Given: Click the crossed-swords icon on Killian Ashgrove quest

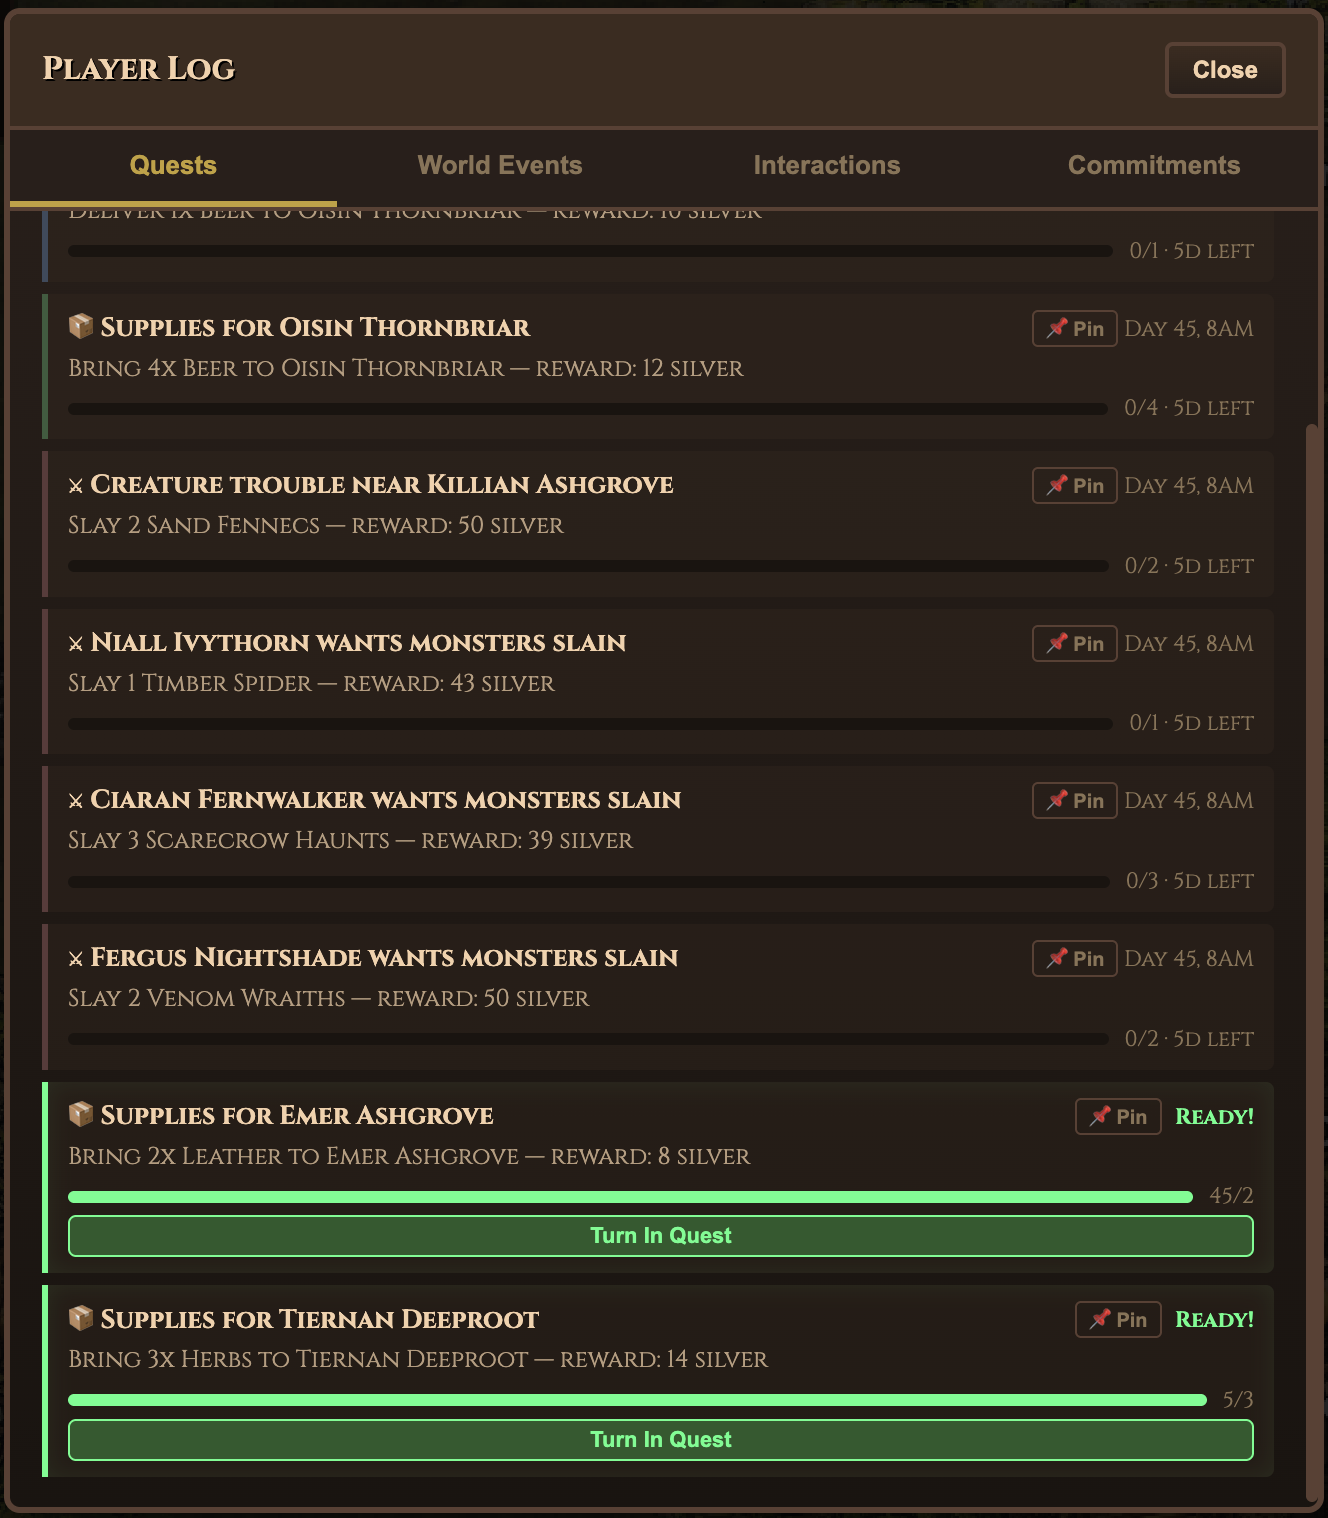Looking at the screenshot, I should (76, 485).
